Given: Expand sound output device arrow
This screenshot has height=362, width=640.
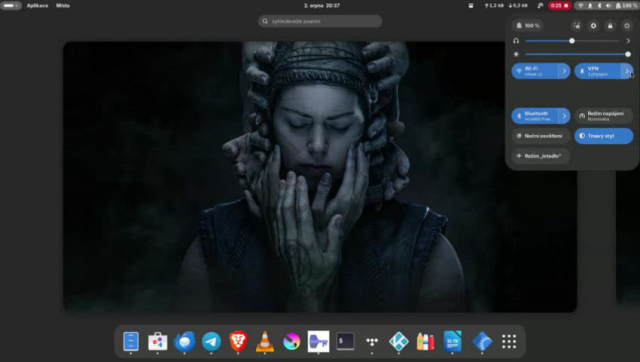Looking at the screenshot, I should [x=628, y=41].
